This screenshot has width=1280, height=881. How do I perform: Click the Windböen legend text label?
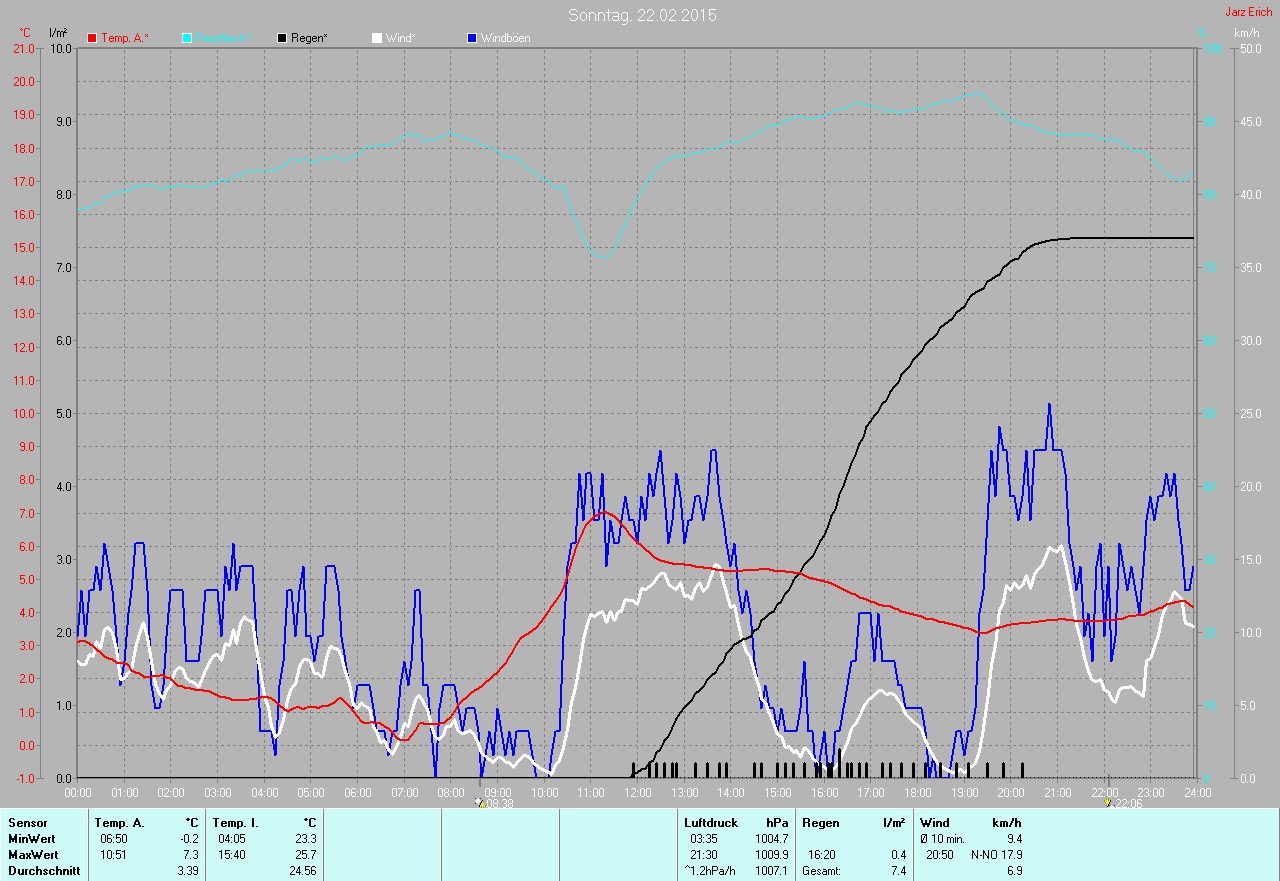506,38
